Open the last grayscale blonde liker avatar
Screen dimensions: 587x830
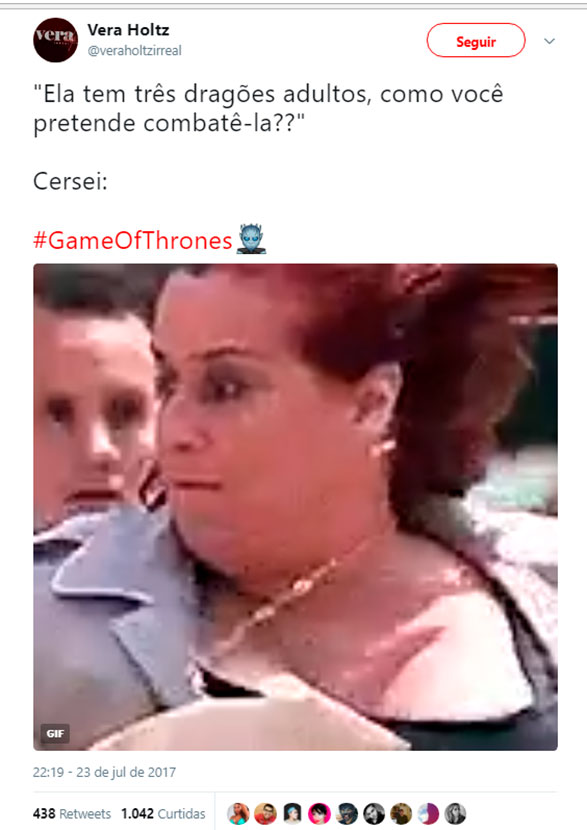455,814
